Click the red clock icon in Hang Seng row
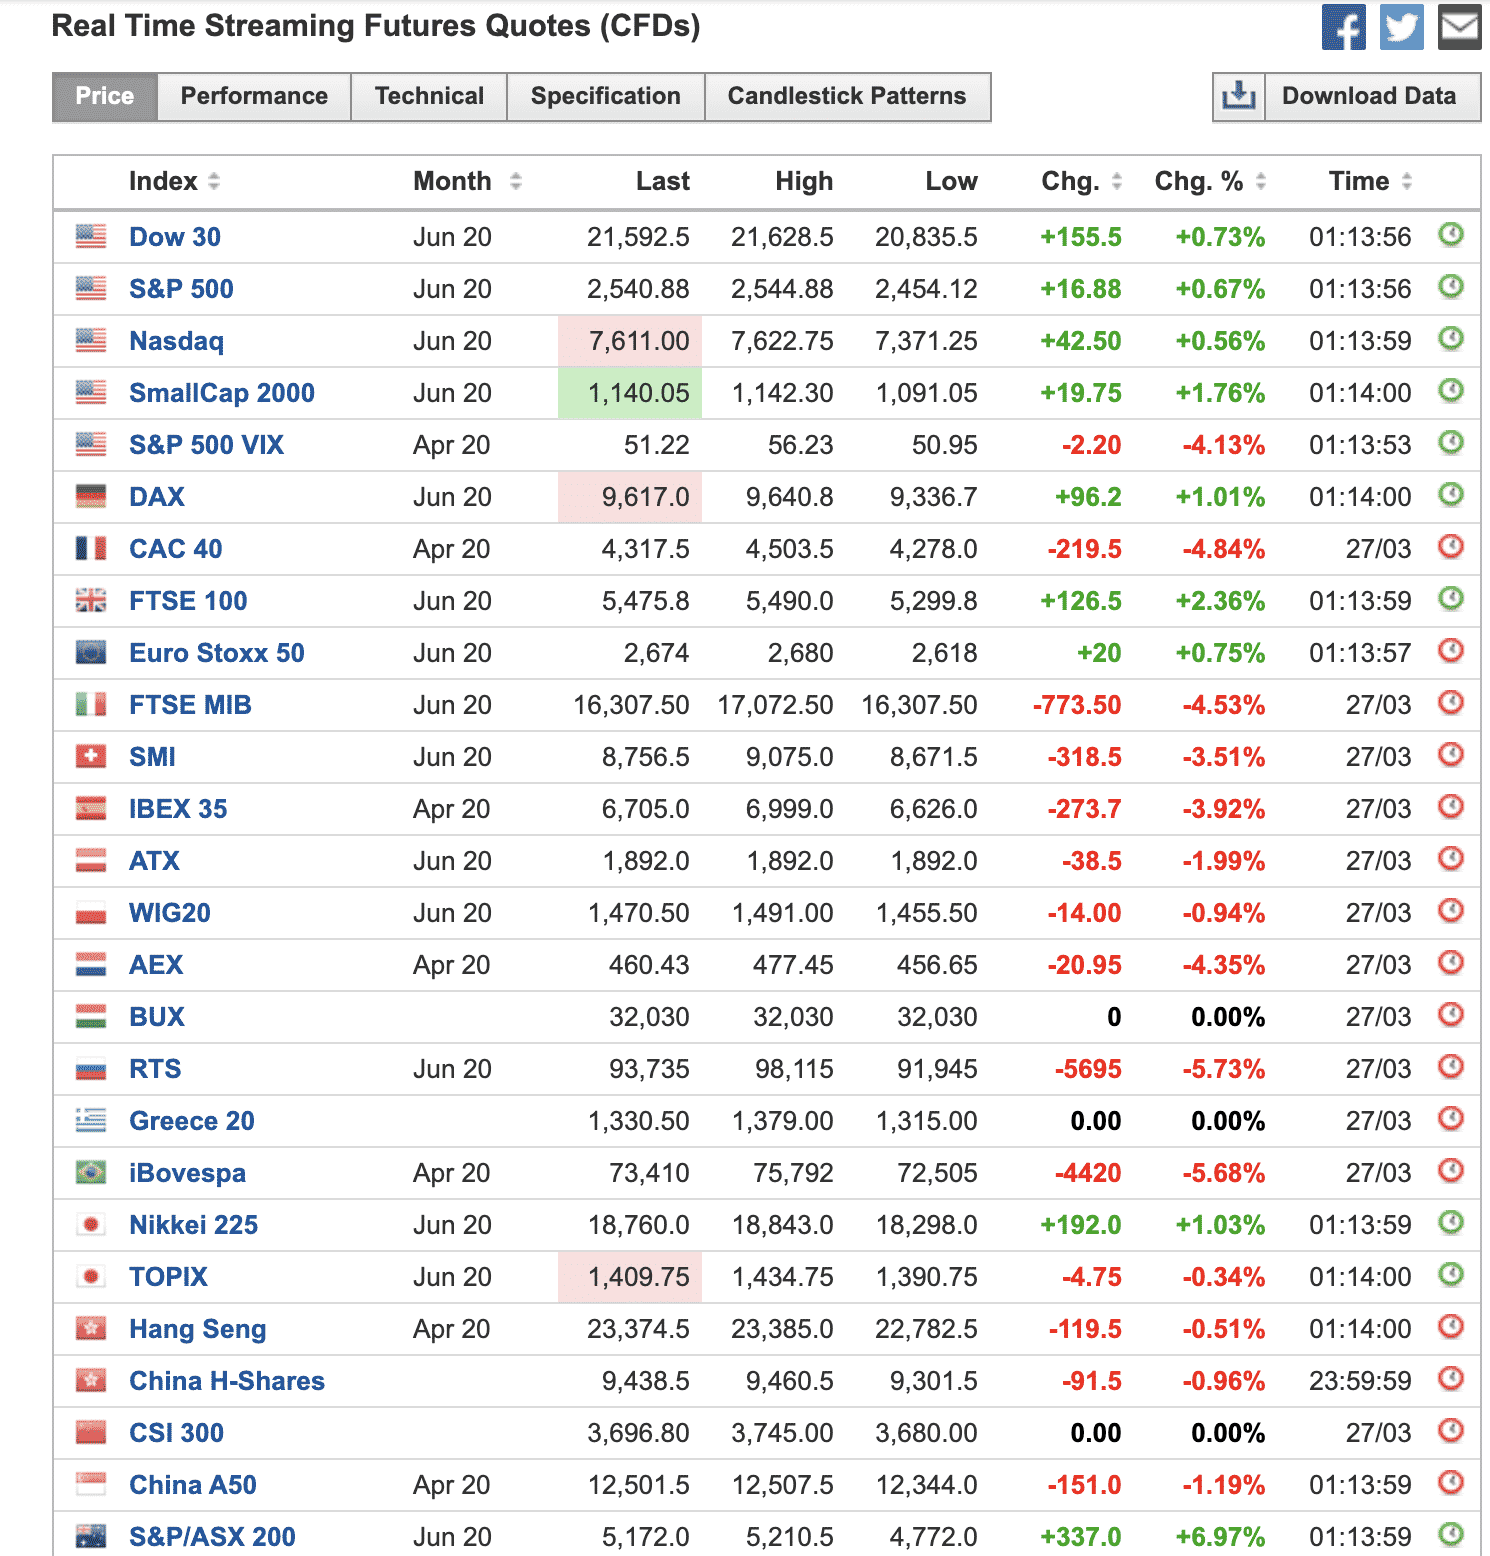Image resolution: width=1490 pixels, height=1556 pixels. click(1451, 1327)
